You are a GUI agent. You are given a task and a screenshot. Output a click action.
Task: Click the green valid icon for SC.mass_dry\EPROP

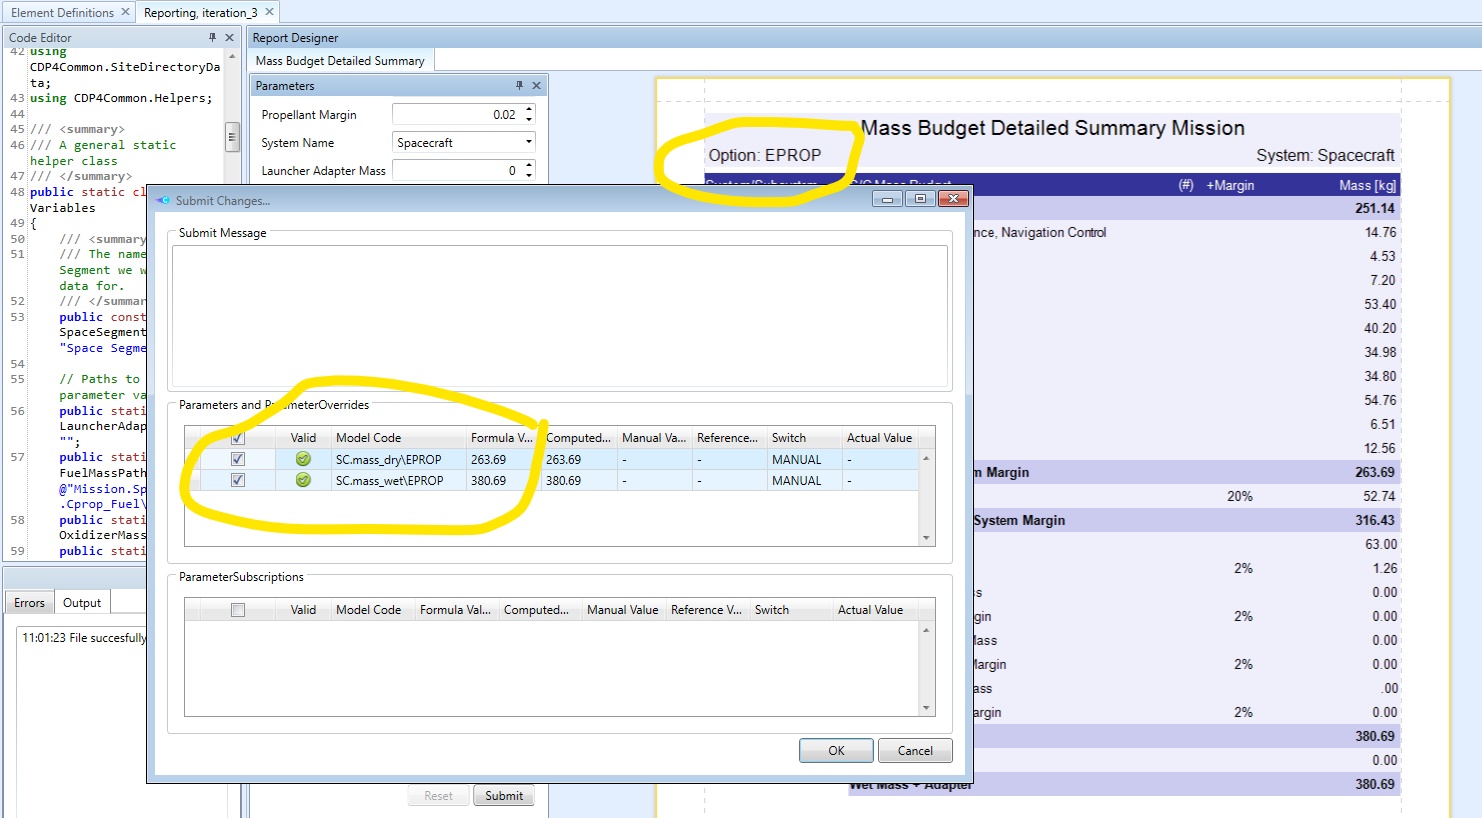[301, 458]
